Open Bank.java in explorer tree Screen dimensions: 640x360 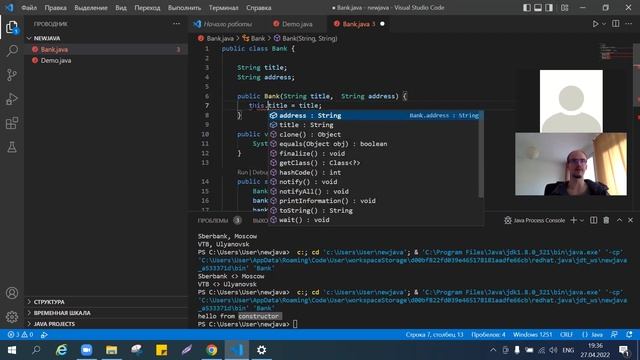pyautogui.click(x=106, y=49)
